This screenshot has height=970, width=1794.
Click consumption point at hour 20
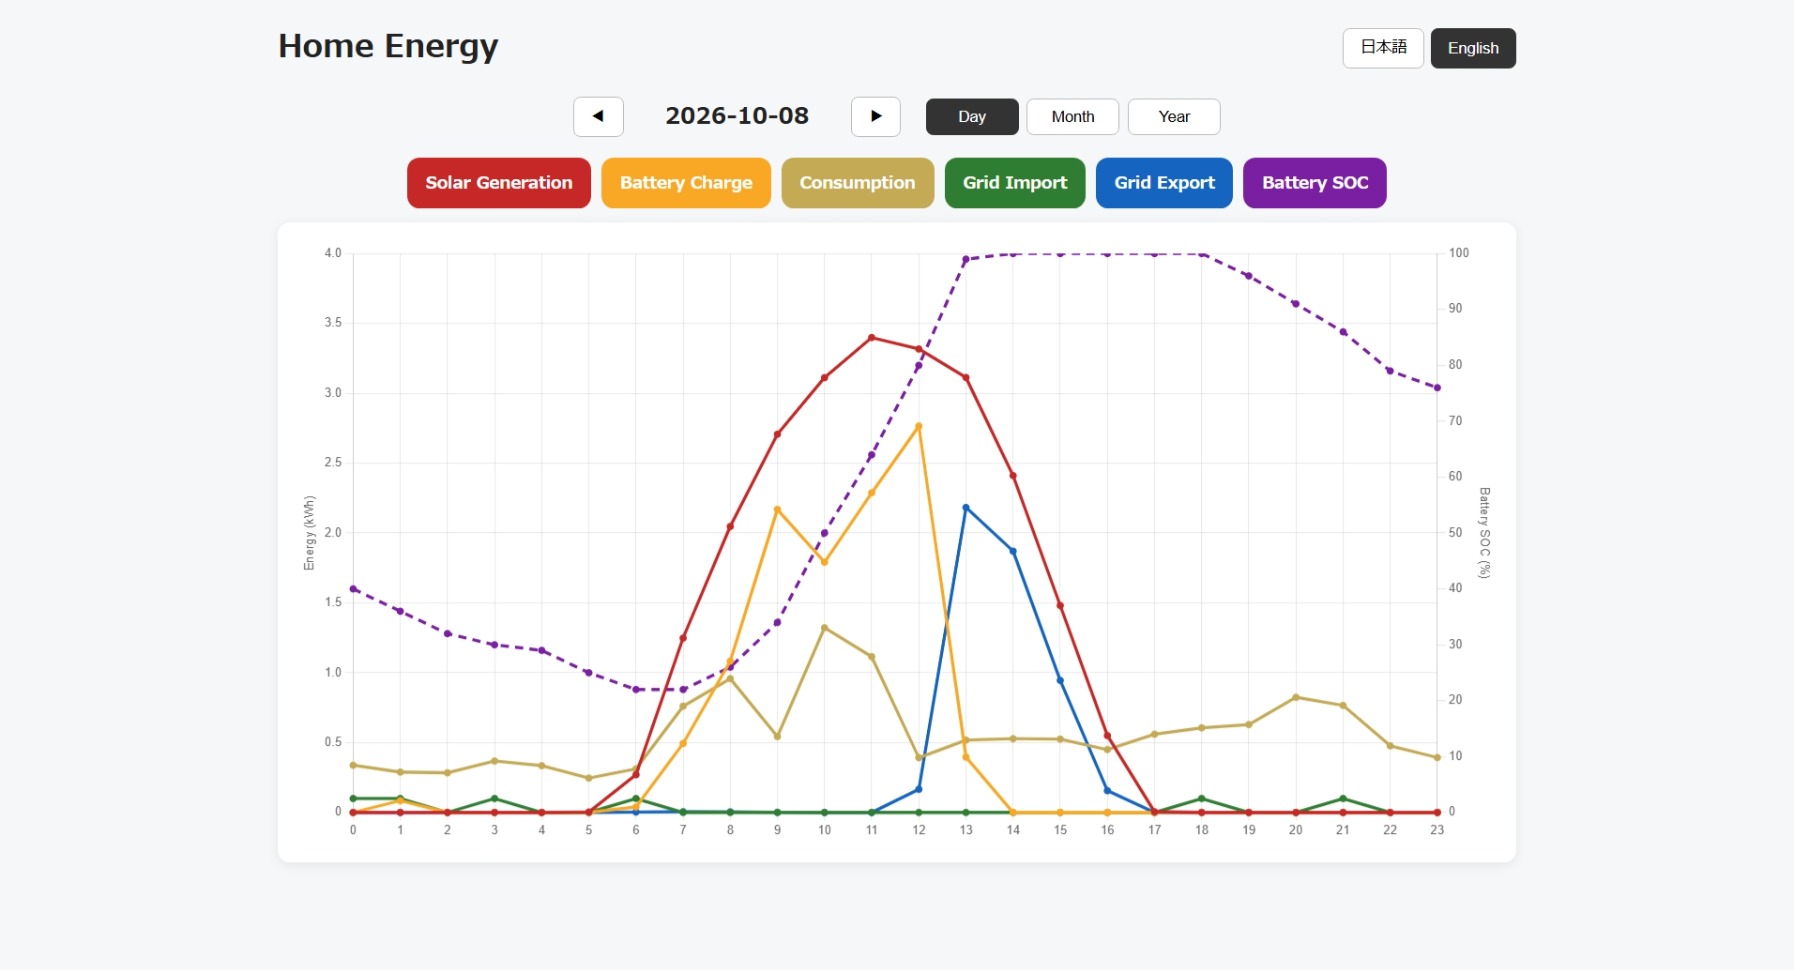coord(1296,698)
